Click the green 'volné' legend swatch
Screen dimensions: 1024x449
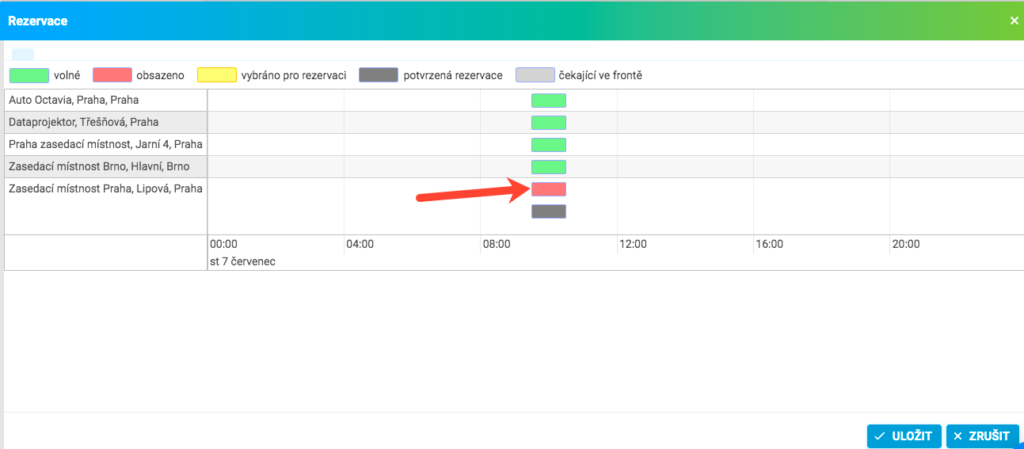coord(29,75)
